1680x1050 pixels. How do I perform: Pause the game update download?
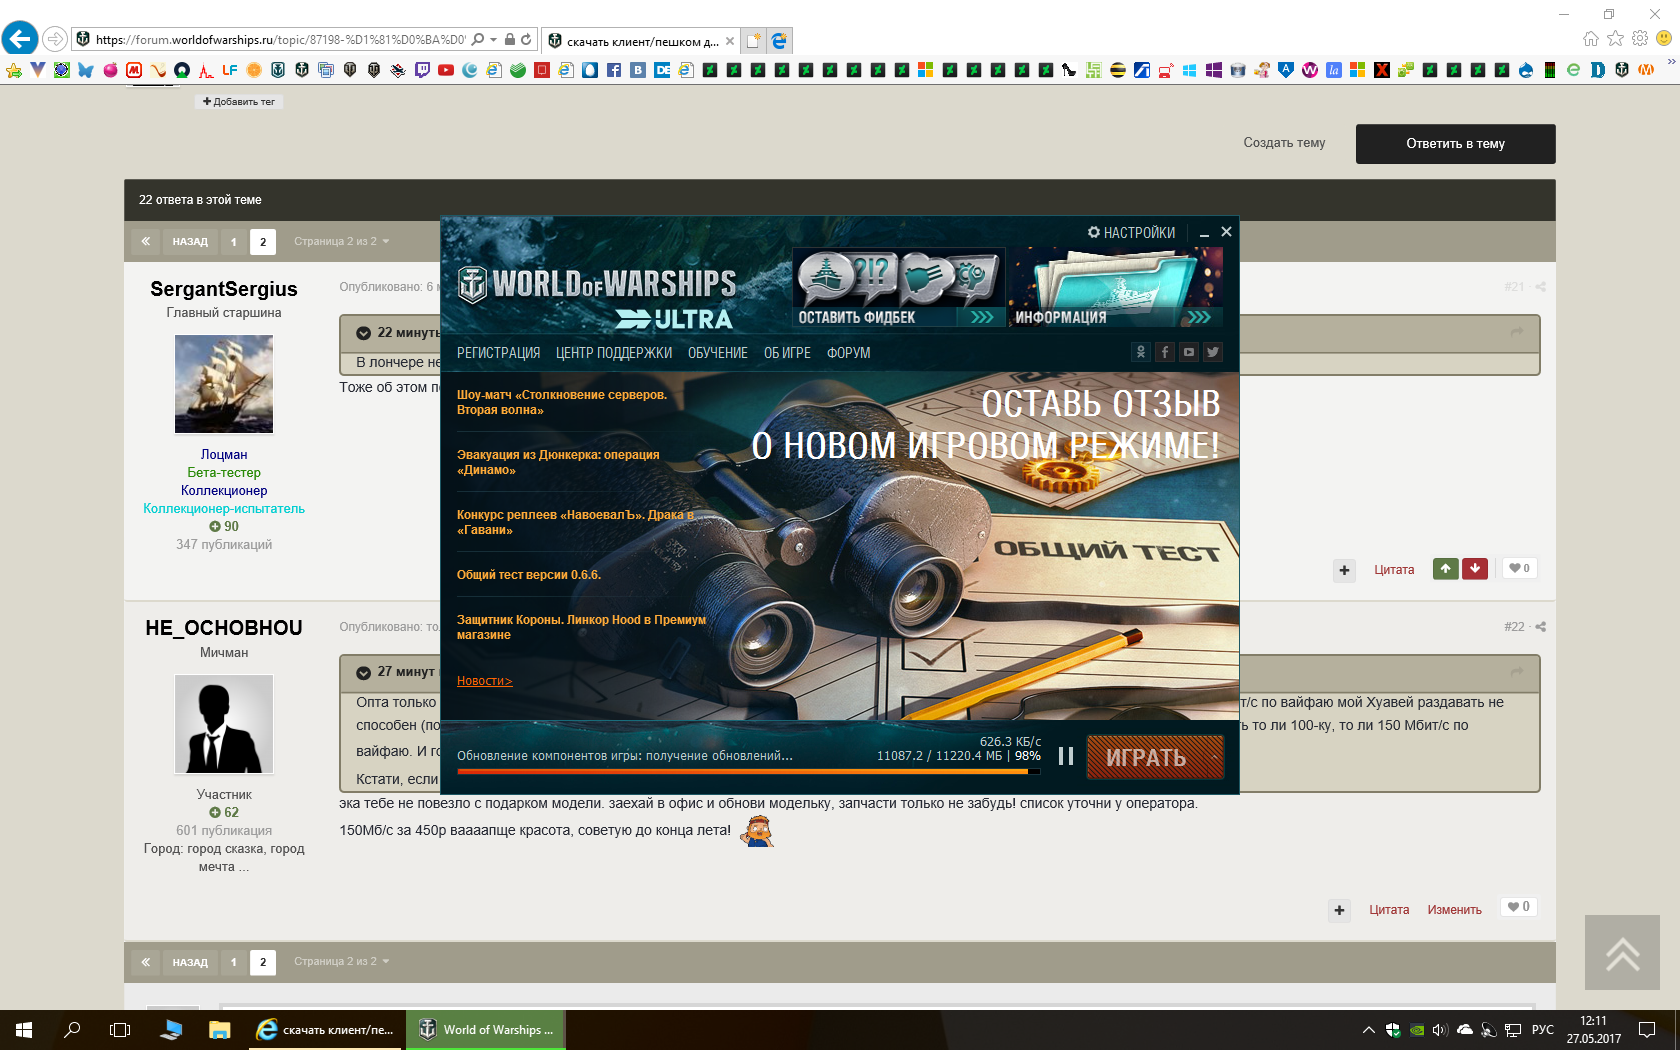[x=1066, y=756]
